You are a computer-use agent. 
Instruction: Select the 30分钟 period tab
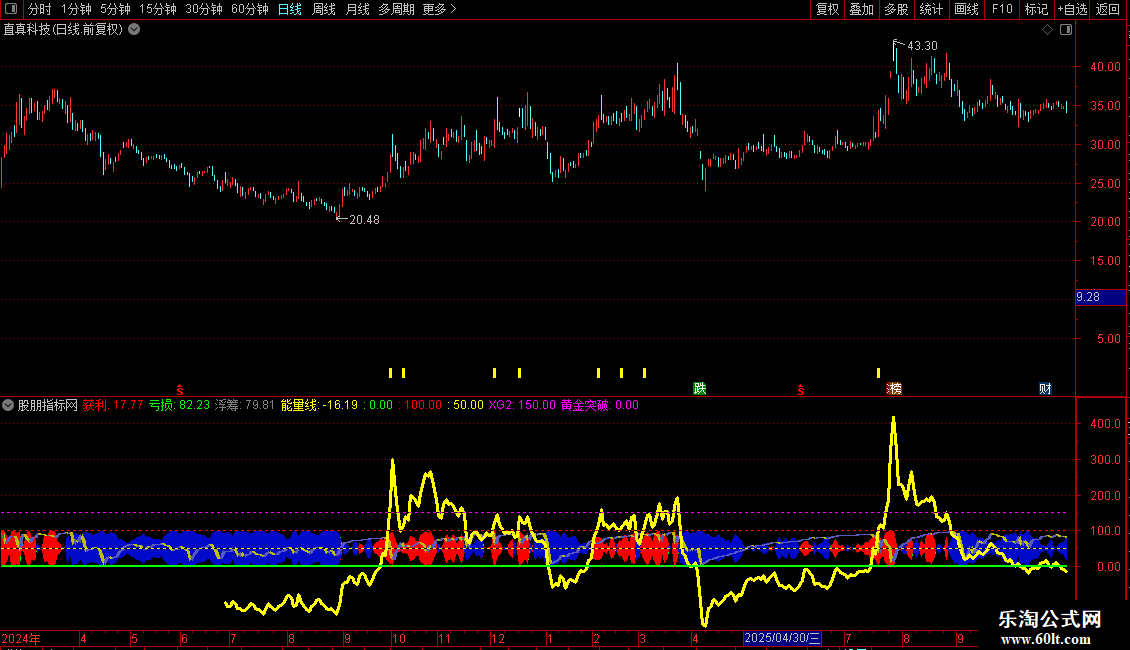click(x=204, y=9)
